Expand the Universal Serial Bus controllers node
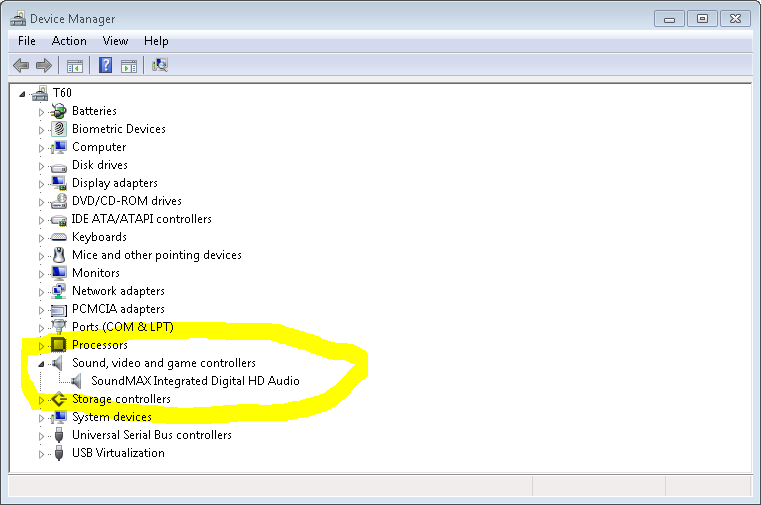This screenshot has width=761, height=505. [42, 435]
